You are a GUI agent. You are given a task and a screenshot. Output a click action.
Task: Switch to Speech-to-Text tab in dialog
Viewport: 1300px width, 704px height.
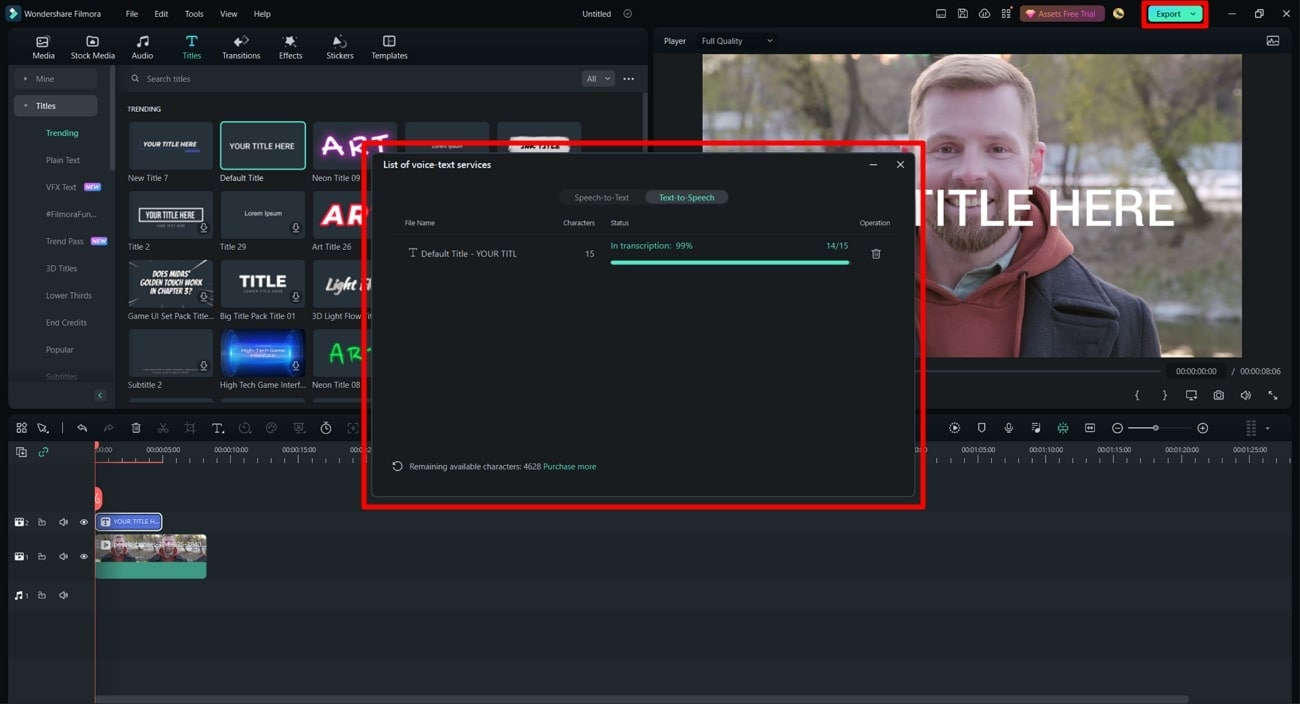601,197
